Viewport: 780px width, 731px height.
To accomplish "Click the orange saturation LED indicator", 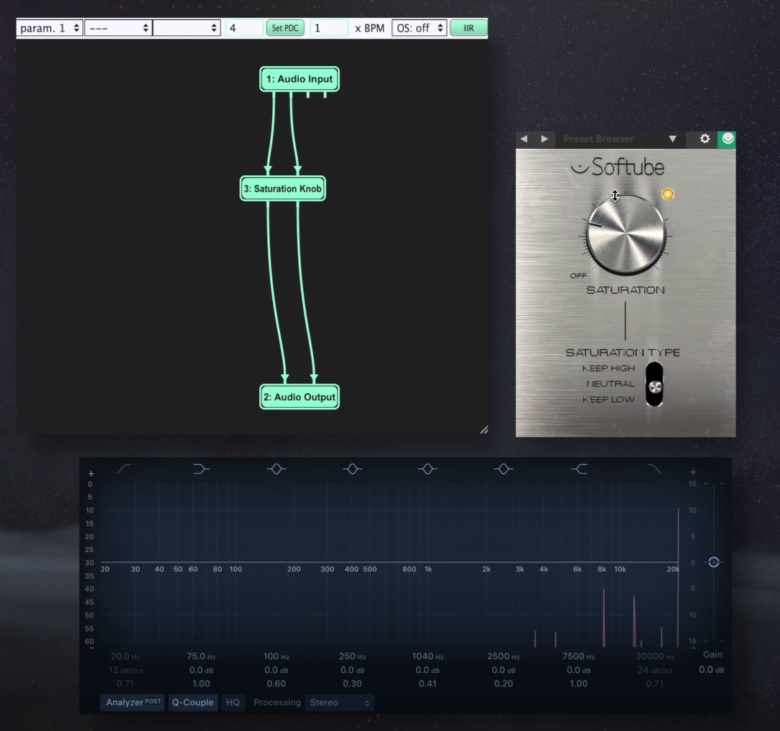I will click(668, 194).
